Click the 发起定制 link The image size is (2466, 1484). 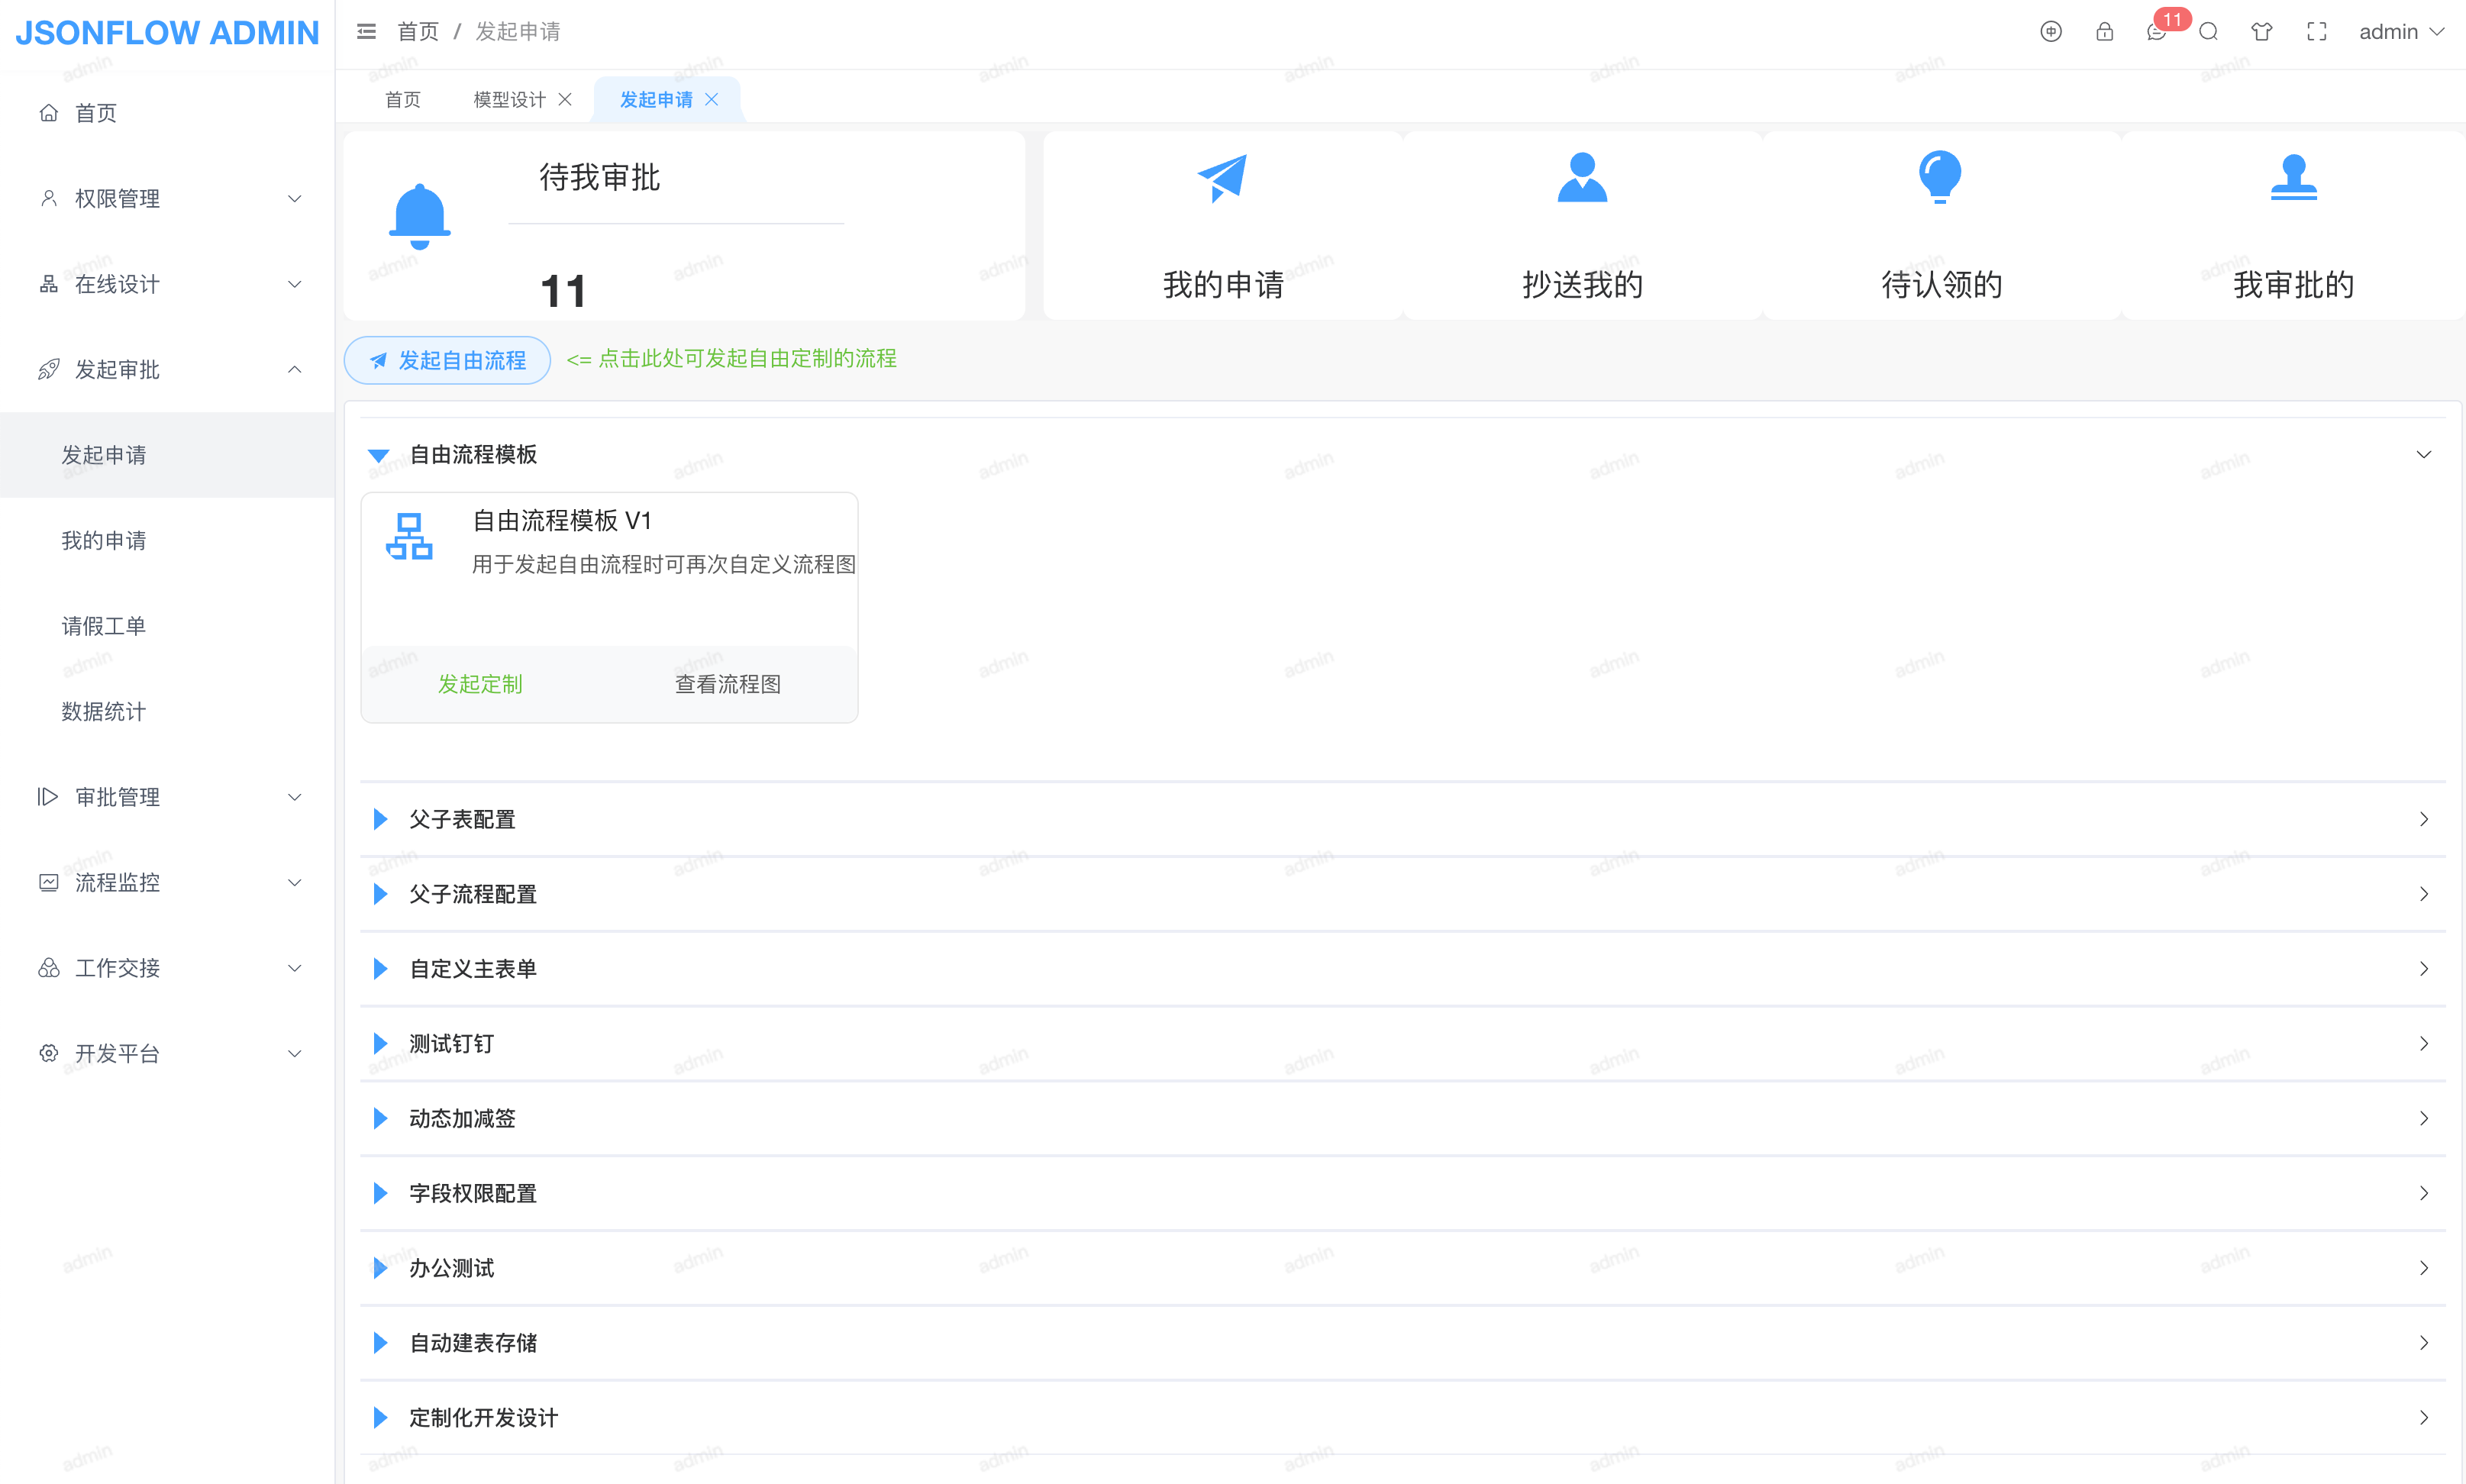pyautogui.click(x=480, y=684)
